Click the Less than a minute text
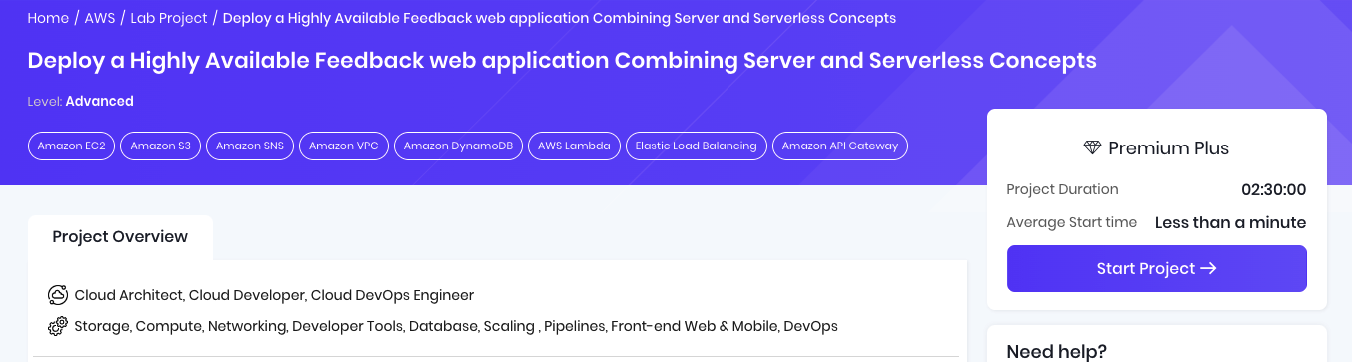 click(x=1230, y=222)
